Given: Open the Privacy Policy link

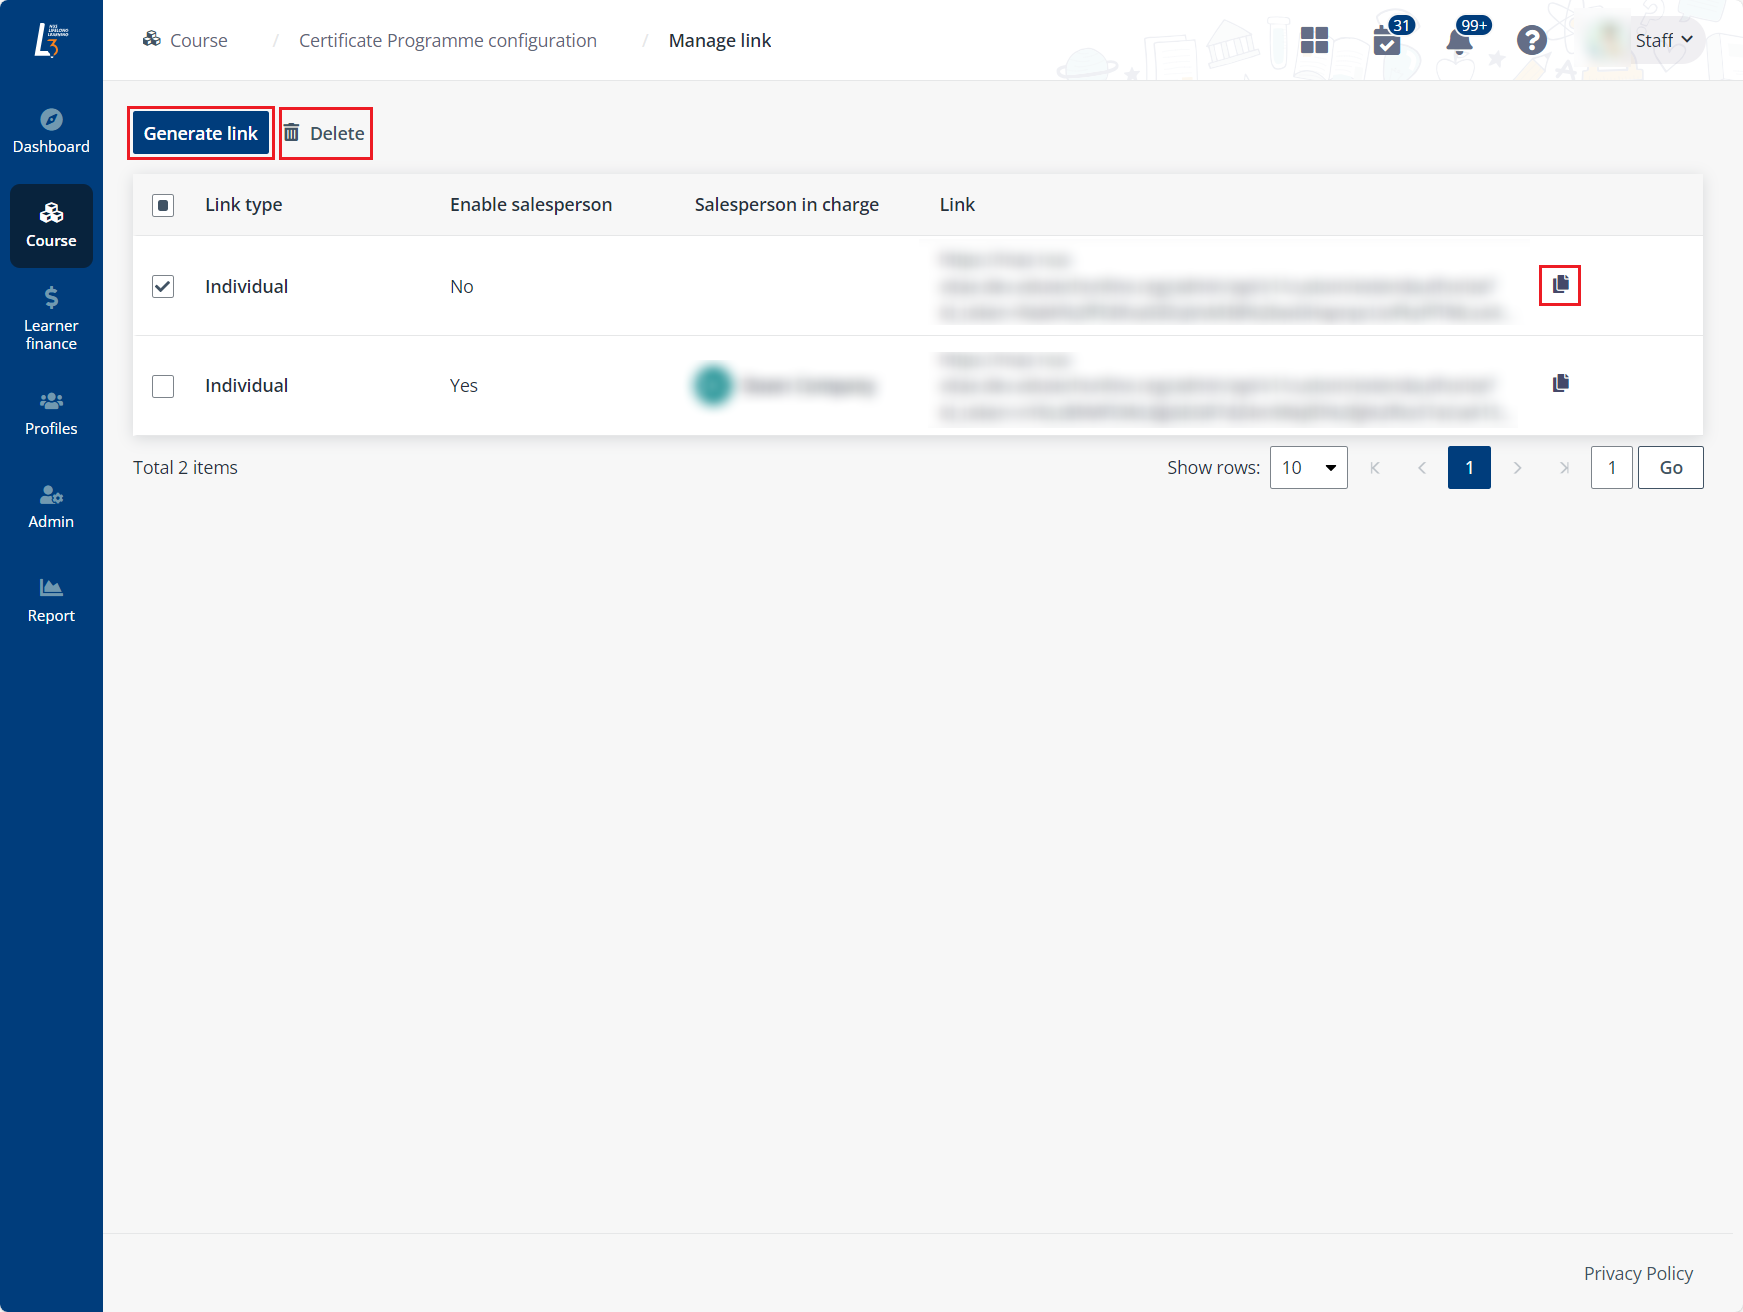Looking at the screenshot, I should 1637,1273.
